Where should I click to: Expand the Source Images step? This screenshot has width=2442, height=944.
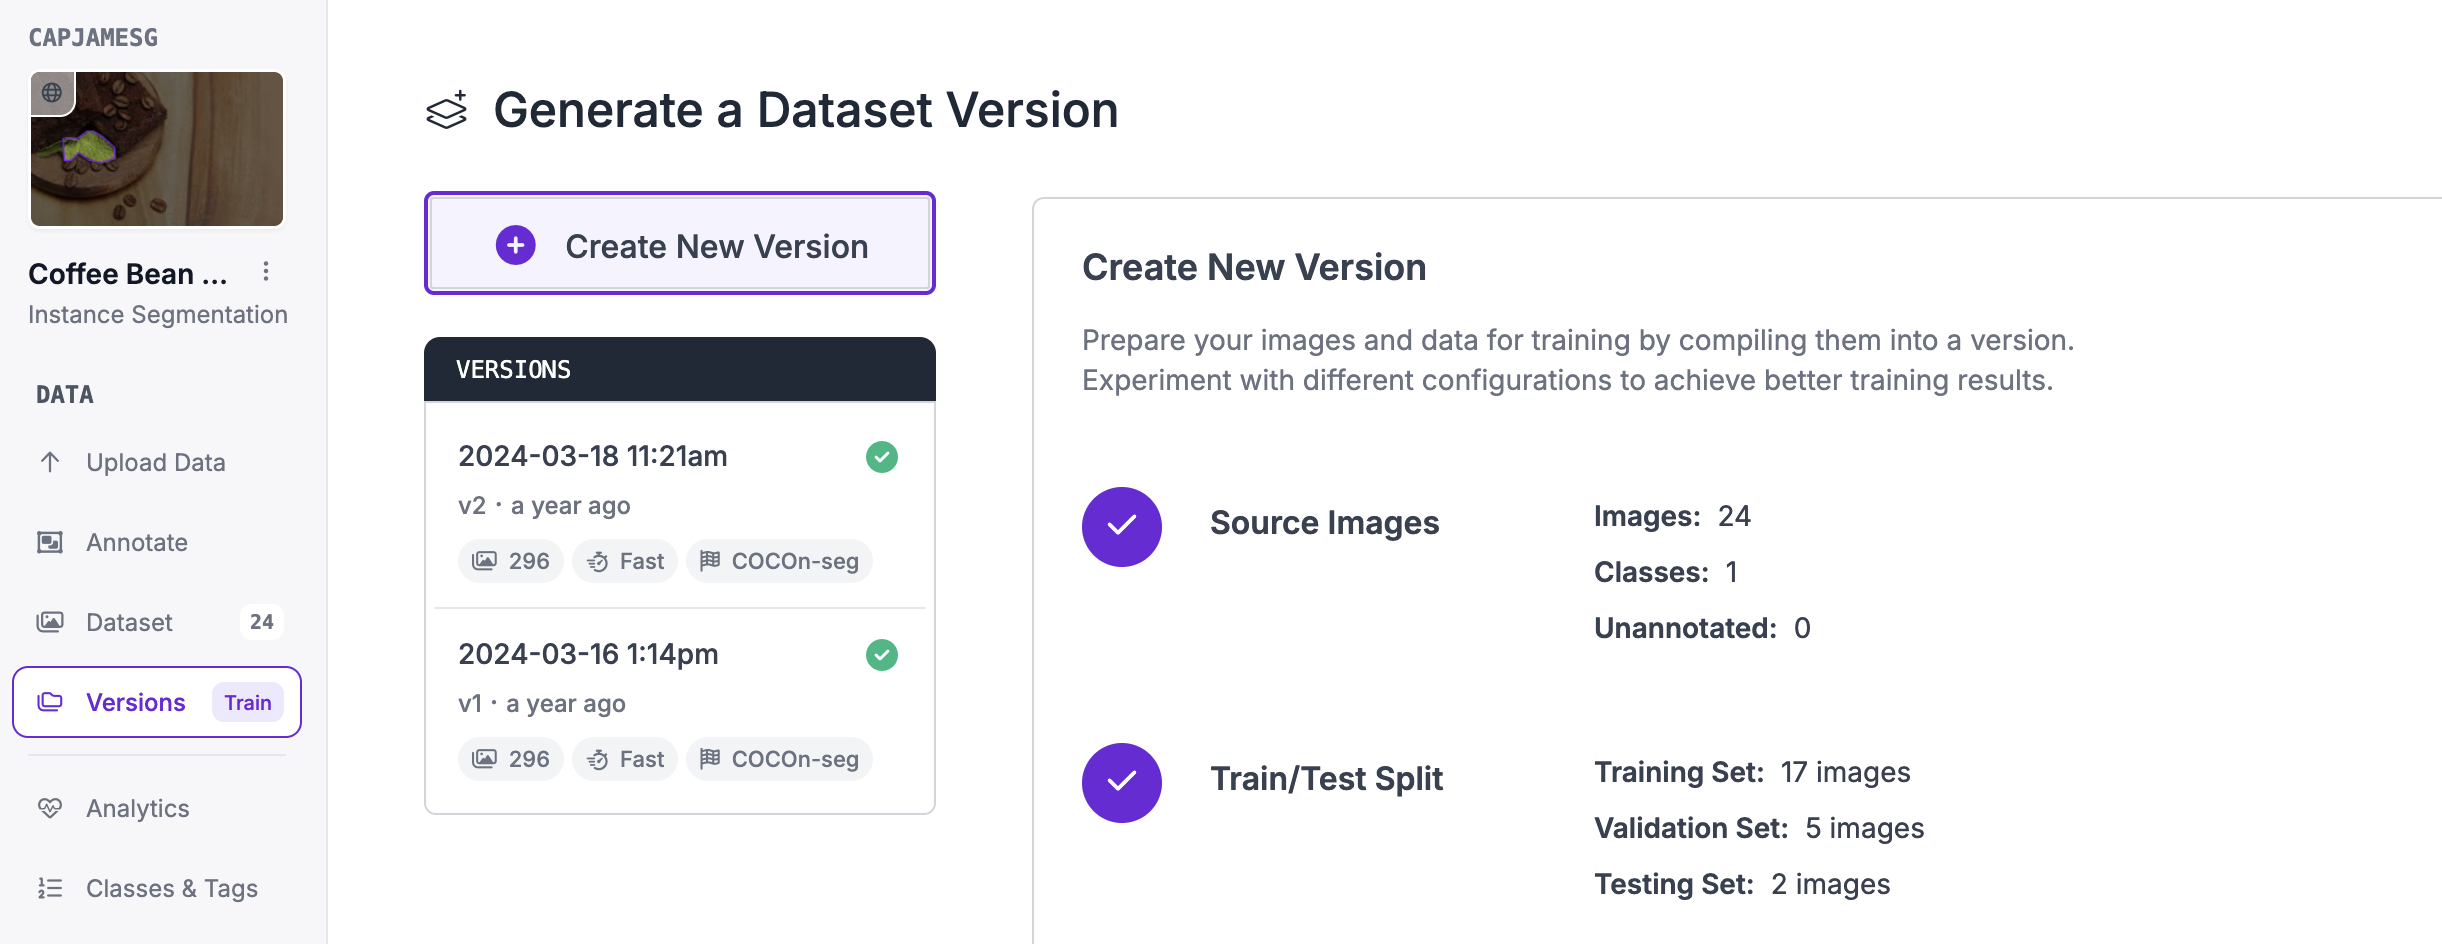click(x=1324, y=523)
